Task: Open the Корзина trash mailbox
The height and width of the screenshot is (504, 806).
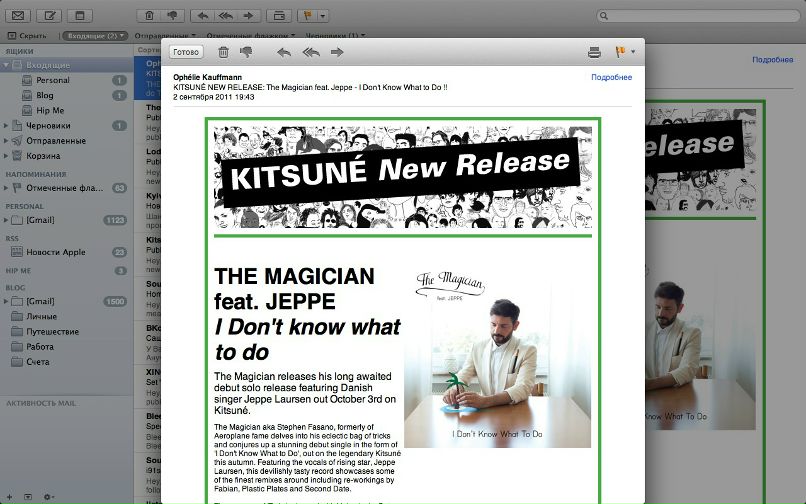Action: pyautogui.click(x=41, y=156)
